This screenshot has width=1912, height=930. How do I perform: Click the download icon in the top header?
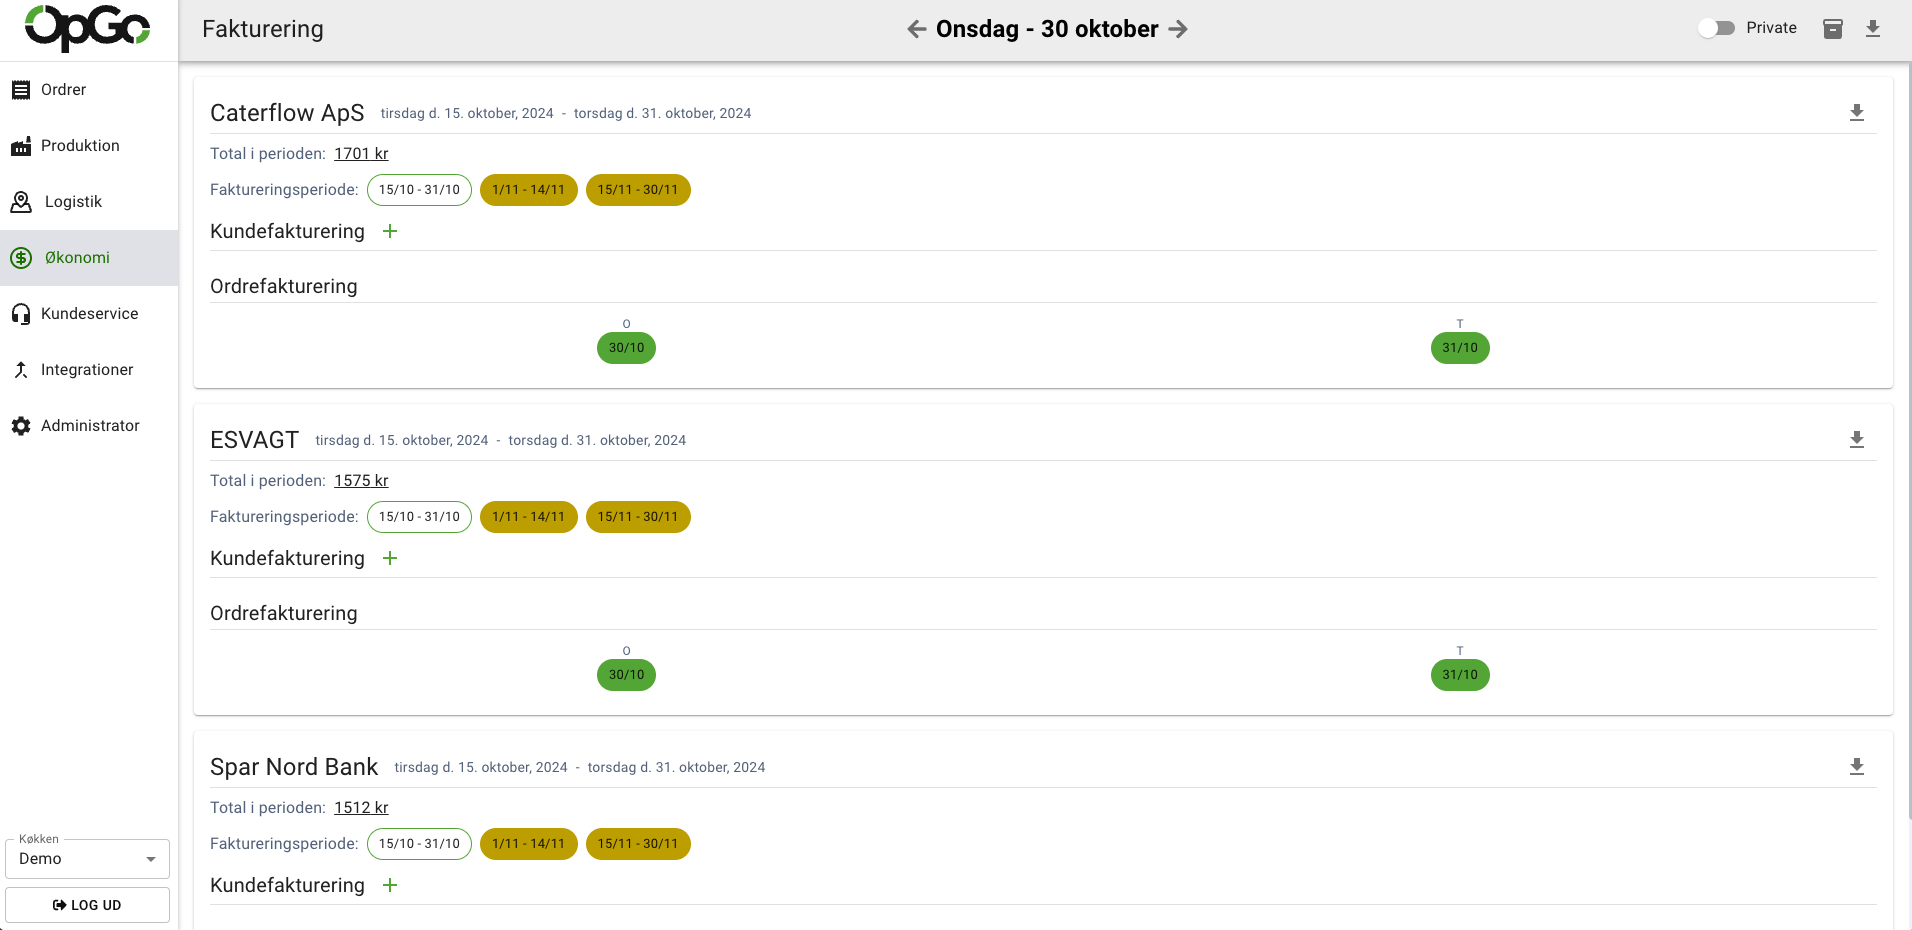[x=1873, y=28]
